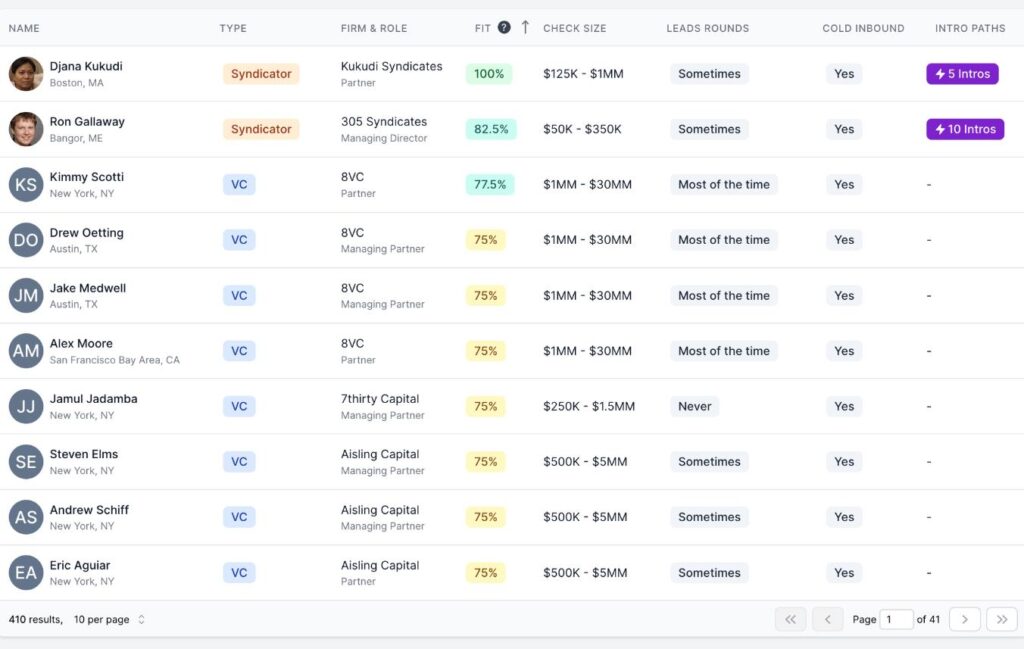
Task: Open Djana Kukudi's profile photo
Action: pyautogui.click(x=25, y=73)
